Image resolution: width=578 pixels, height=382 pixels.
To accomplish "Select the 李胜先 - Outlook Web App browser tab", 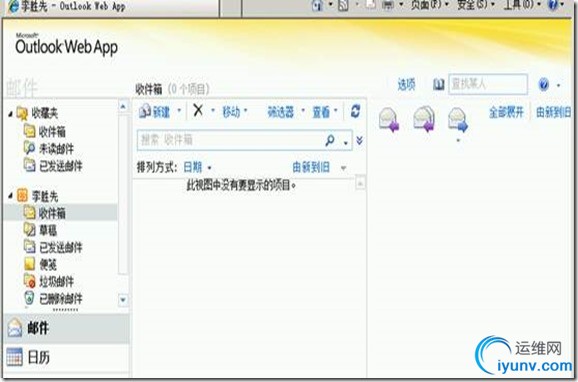I will (x=111, y=7).
